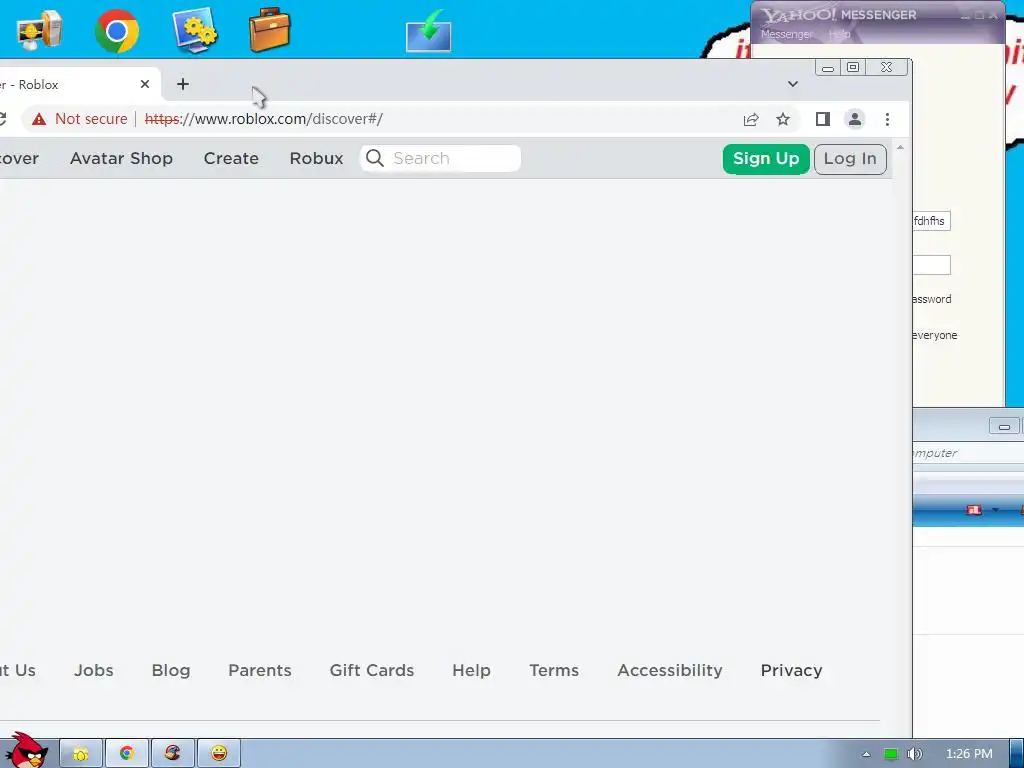Open the Blog footer link
This screenshot has height=768, width=1024.
click(171, 671)
